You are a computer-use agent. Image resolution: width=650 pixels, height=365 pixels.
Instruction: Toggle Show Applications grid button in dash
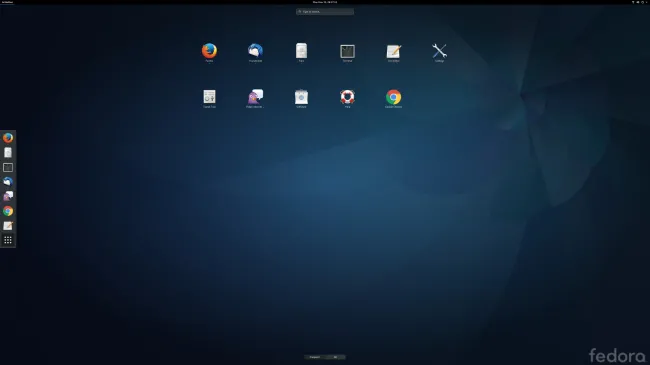8,240
